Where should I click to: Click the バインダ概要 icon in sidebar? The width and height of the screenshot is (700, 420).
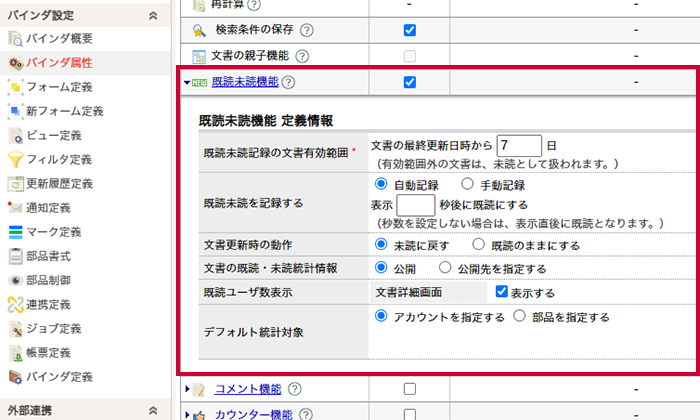click(15, 39)
